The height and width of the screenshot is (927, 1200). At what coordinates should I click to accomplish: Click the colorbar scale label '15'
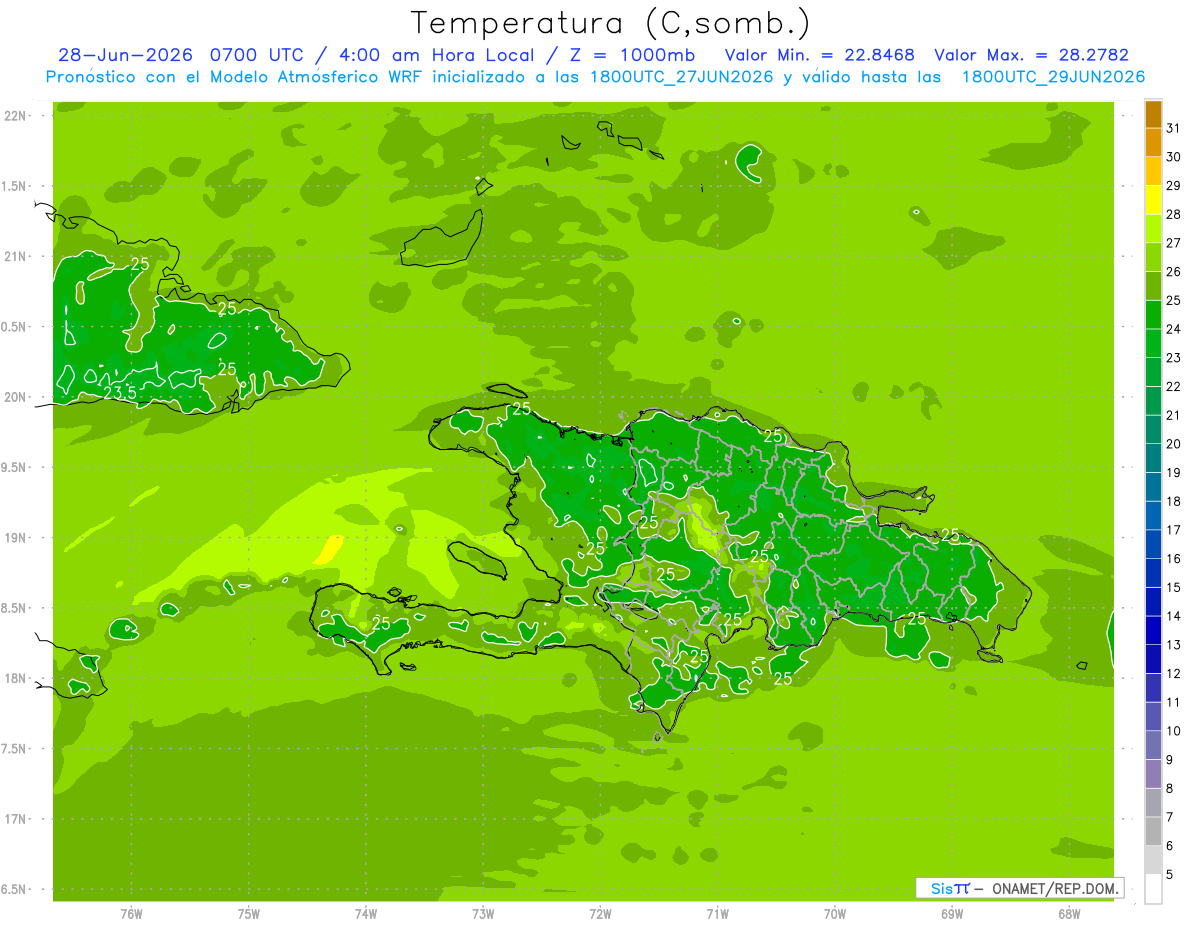(x=1174, y=587)
